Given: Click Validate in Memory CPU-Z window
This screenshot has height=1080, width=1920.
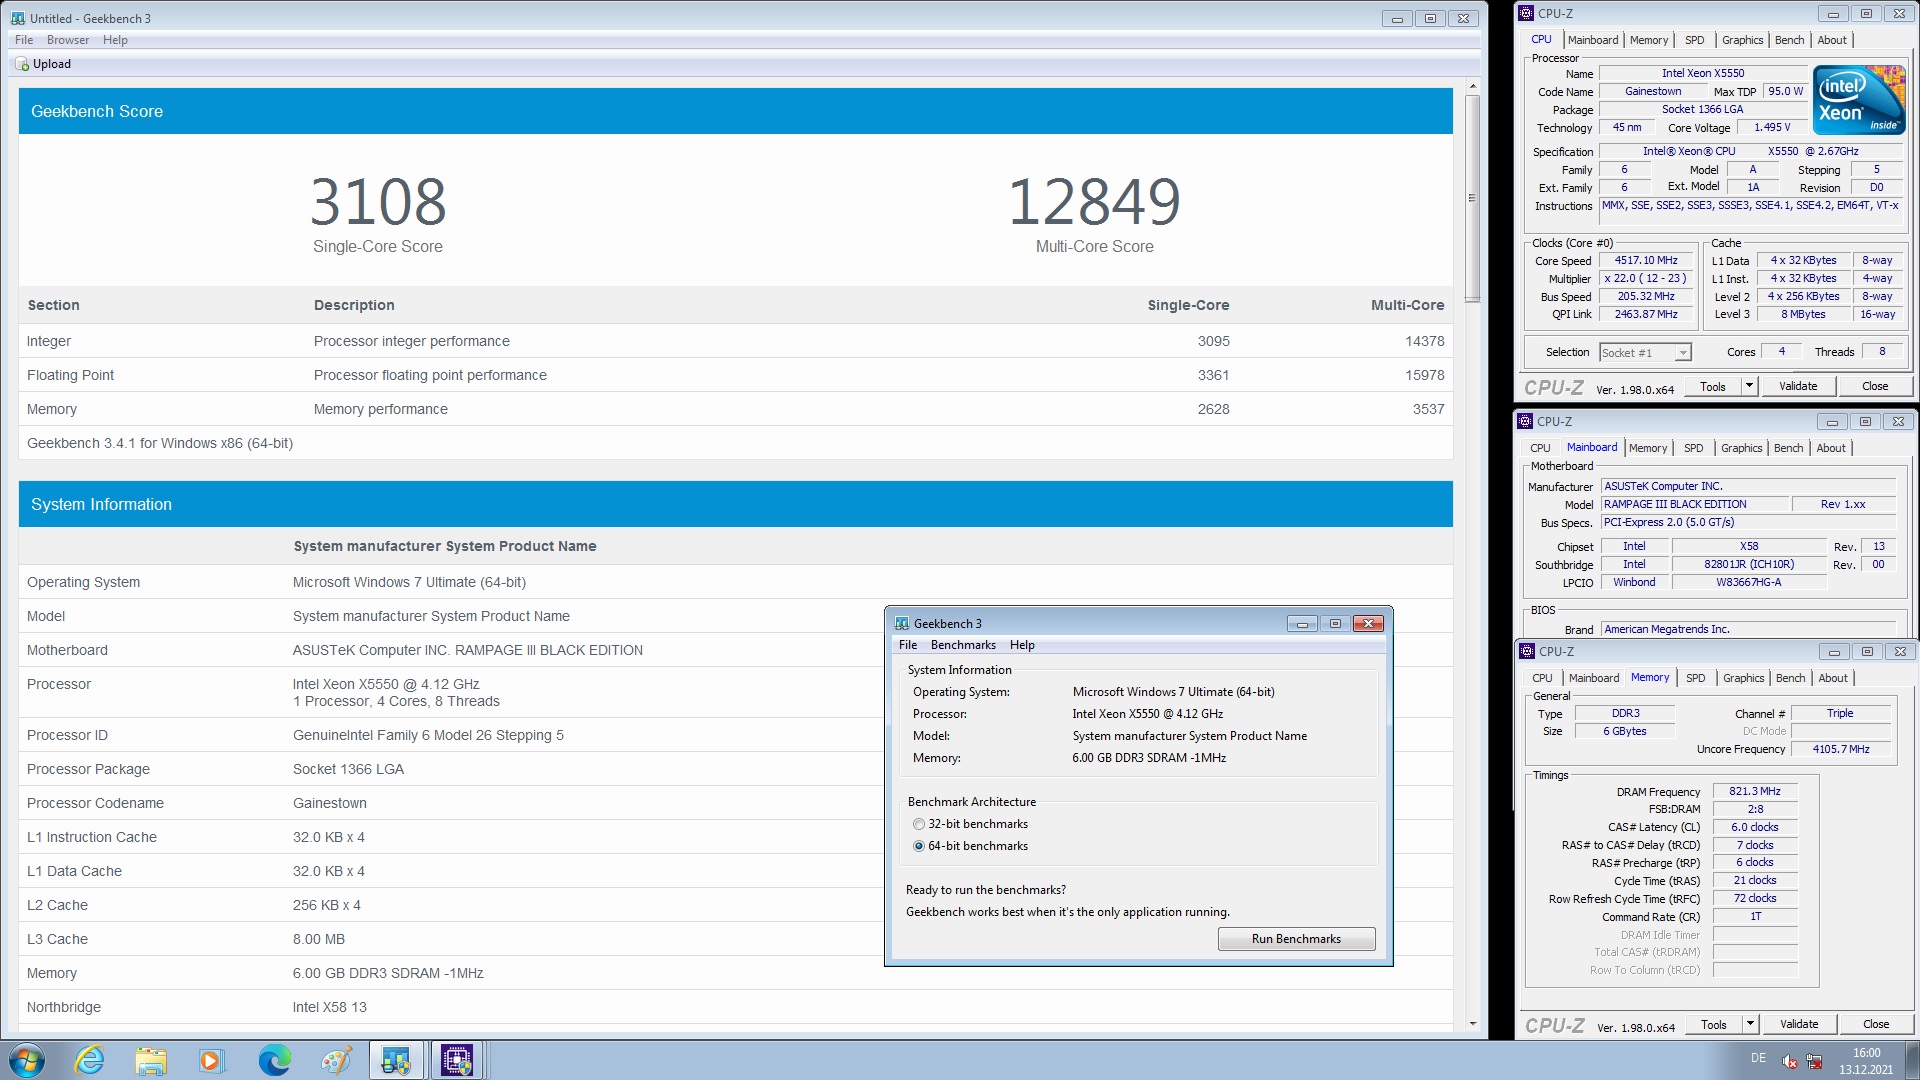Looking at the screenshot, I should pyautogui.click(x=1798, y=1024).
